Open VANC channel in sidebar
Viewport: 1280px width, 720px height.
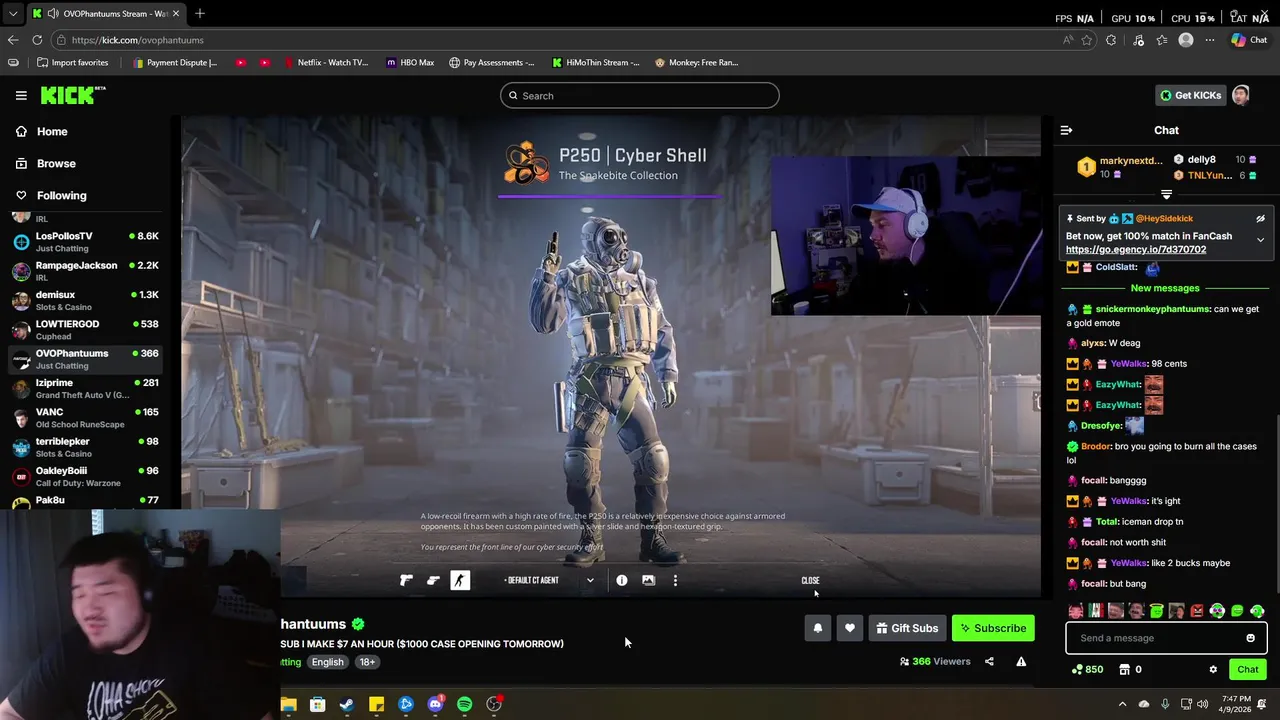[86, 417]
